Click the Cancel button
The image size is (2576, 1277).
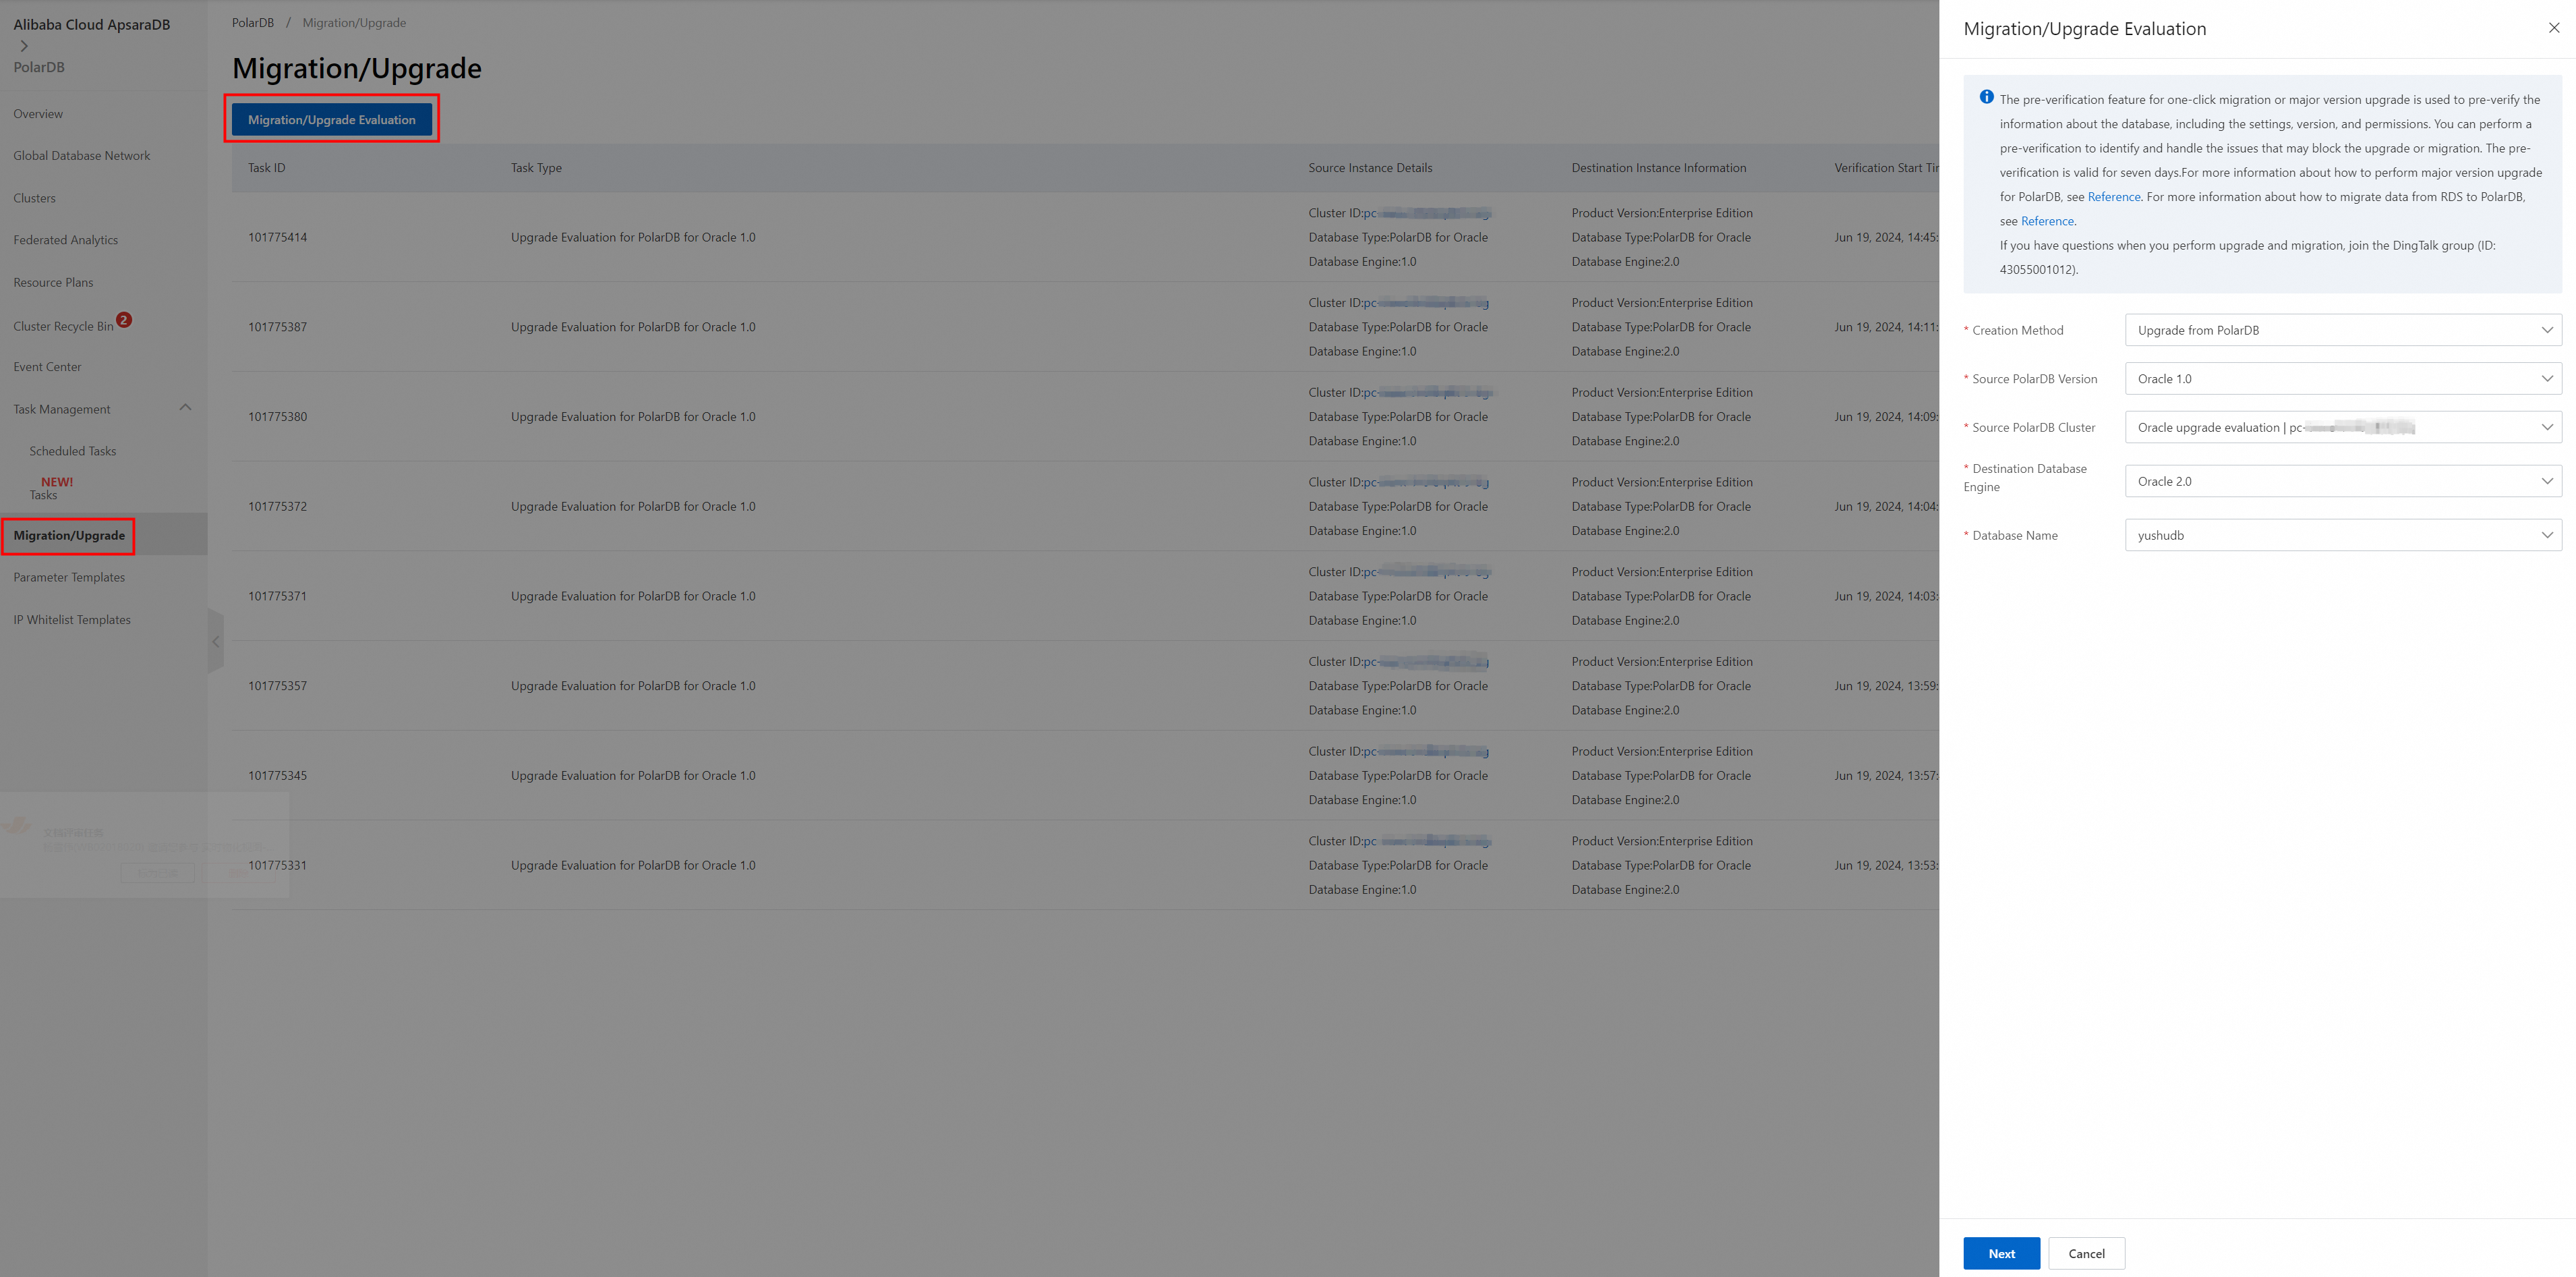click(2086, 1253)
